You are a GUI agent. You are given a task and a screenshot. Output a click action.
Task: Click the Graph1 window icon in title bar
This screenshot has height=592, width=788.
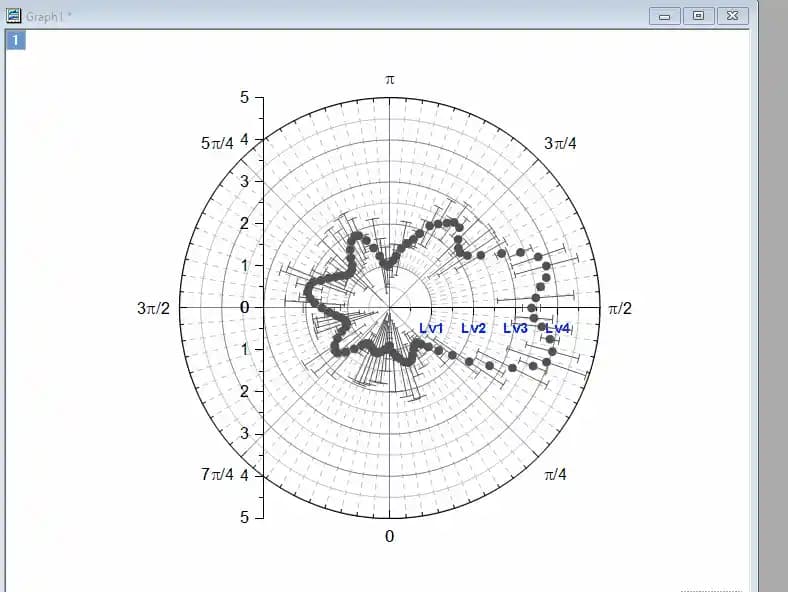pyautogui.click(x=14, y=16)
